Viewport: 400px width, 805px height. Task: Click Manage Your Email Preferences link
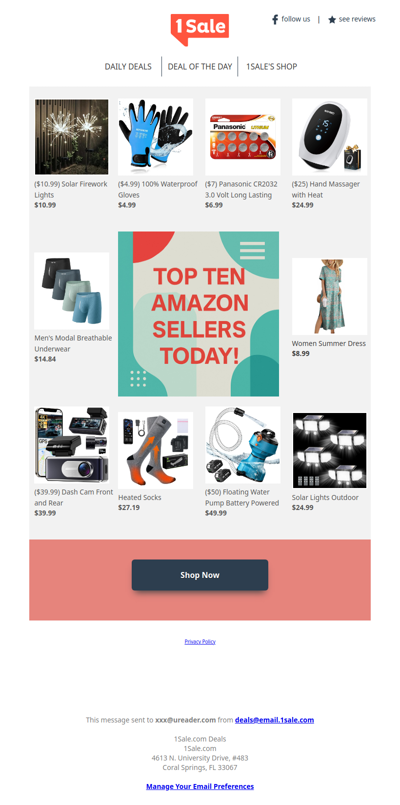pos(200,786)
